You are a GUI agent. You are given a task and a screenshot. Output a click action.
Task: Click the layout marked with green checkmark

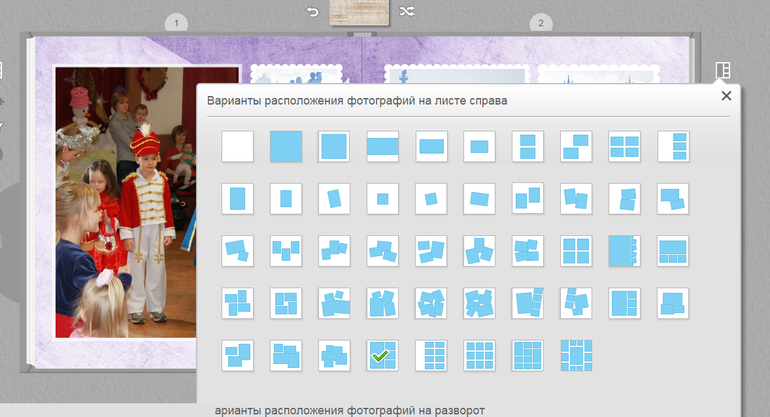click(x=382, y=354)
